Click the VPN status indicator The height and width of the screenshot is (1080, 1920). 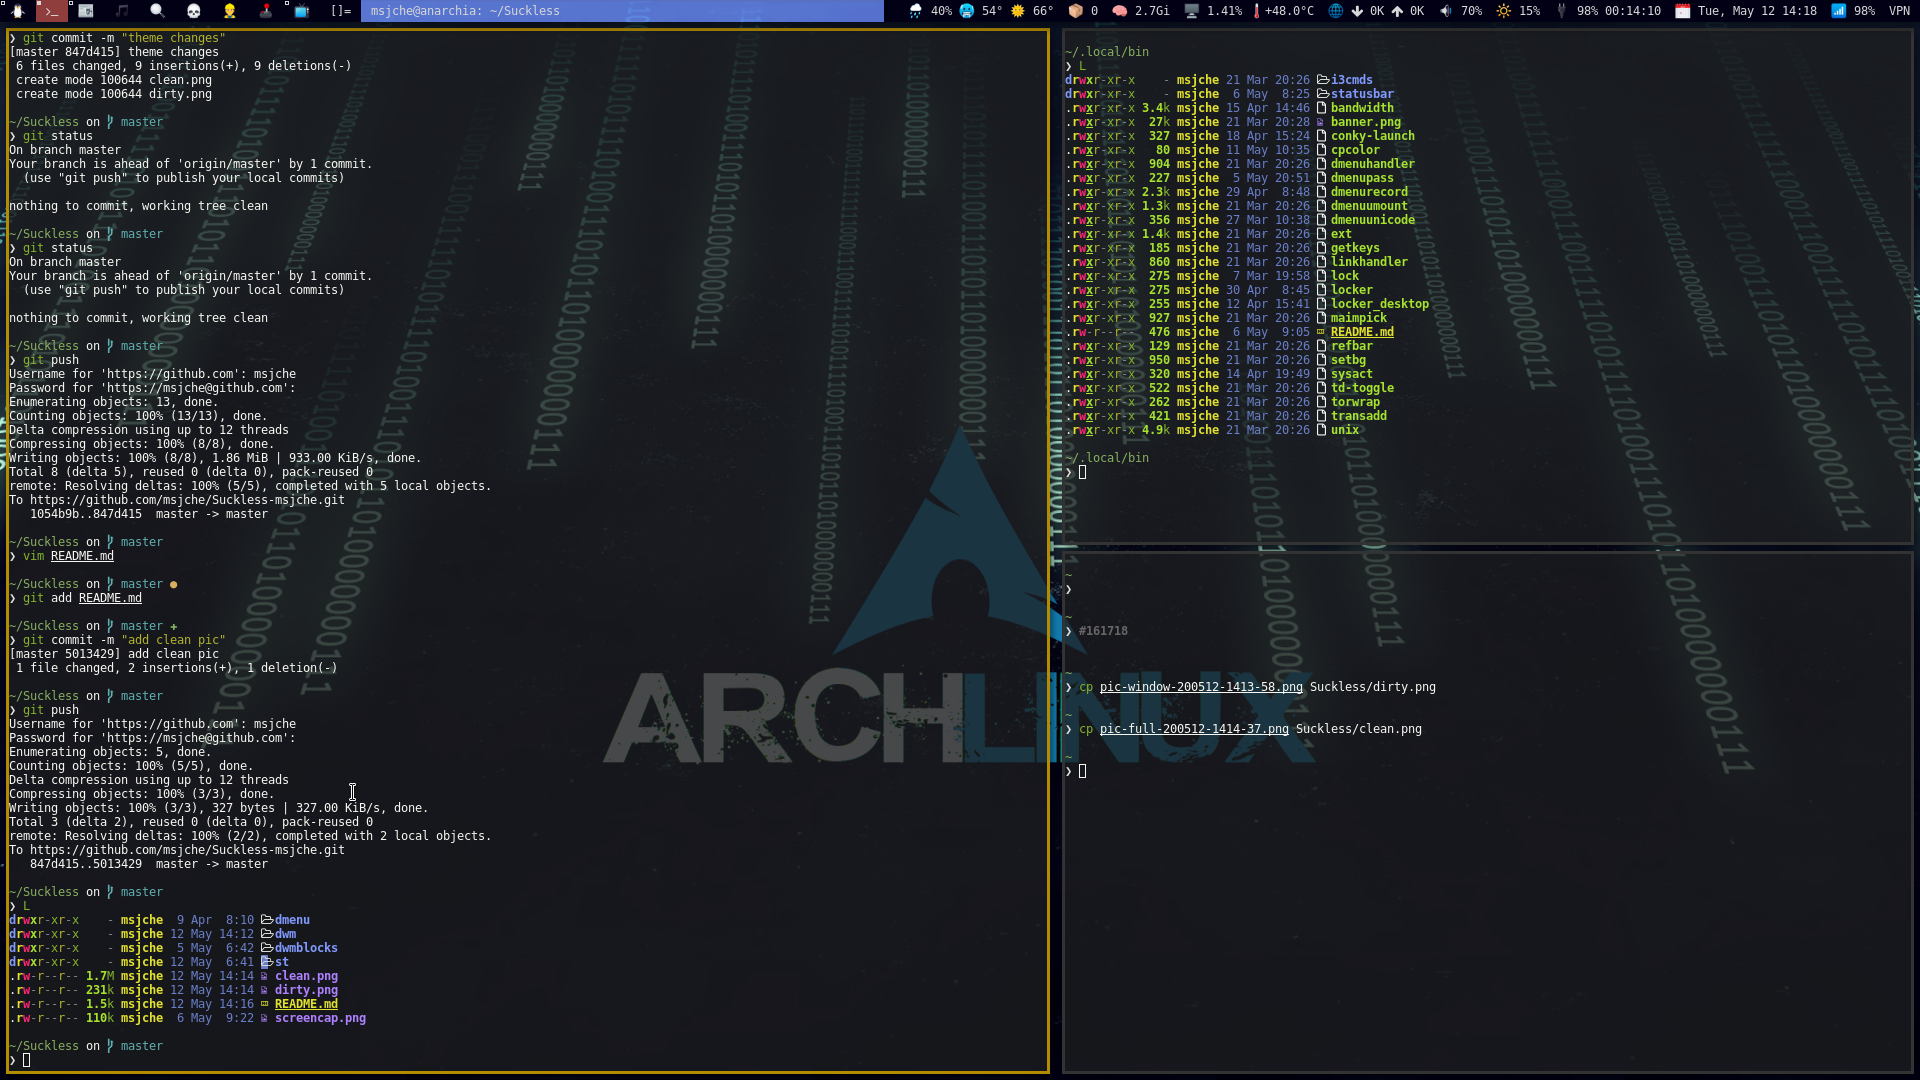pyautogui.click(x=1899, y=11)
